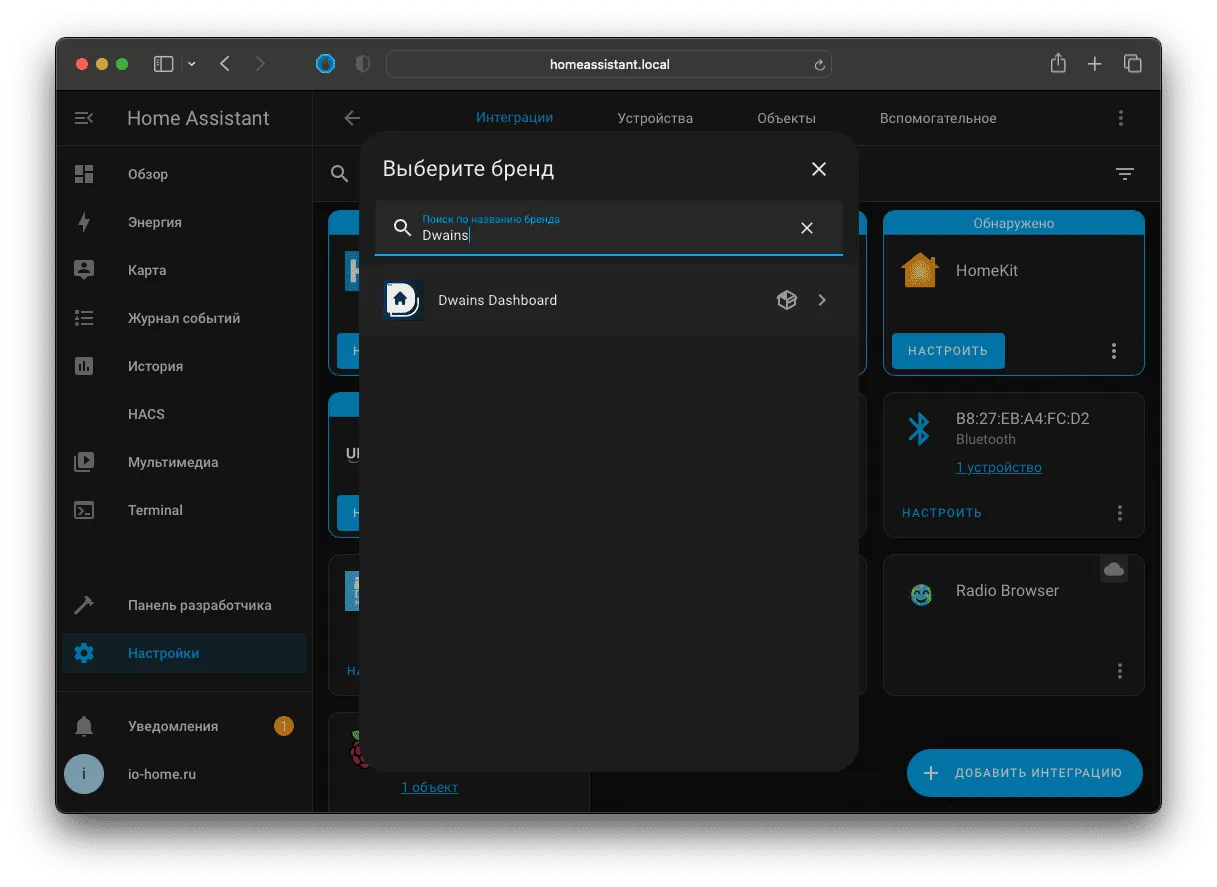Open the 1 устройство link

tap(999, 467)
